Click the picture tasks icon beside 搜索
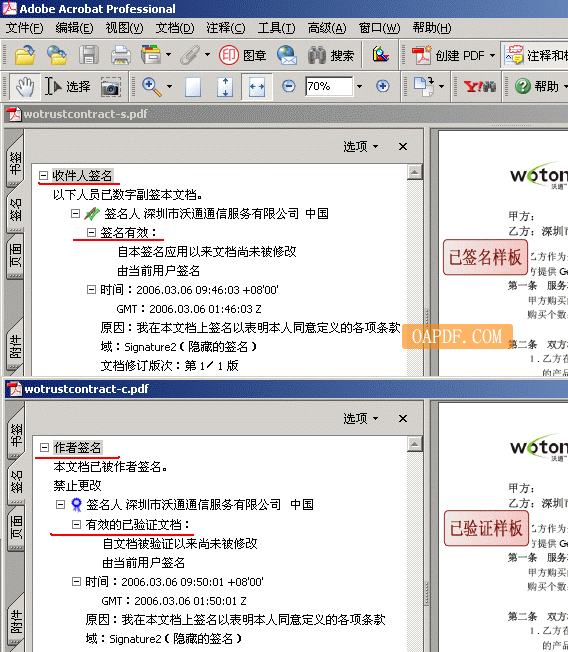568x652 pixels. coord(380,55)
